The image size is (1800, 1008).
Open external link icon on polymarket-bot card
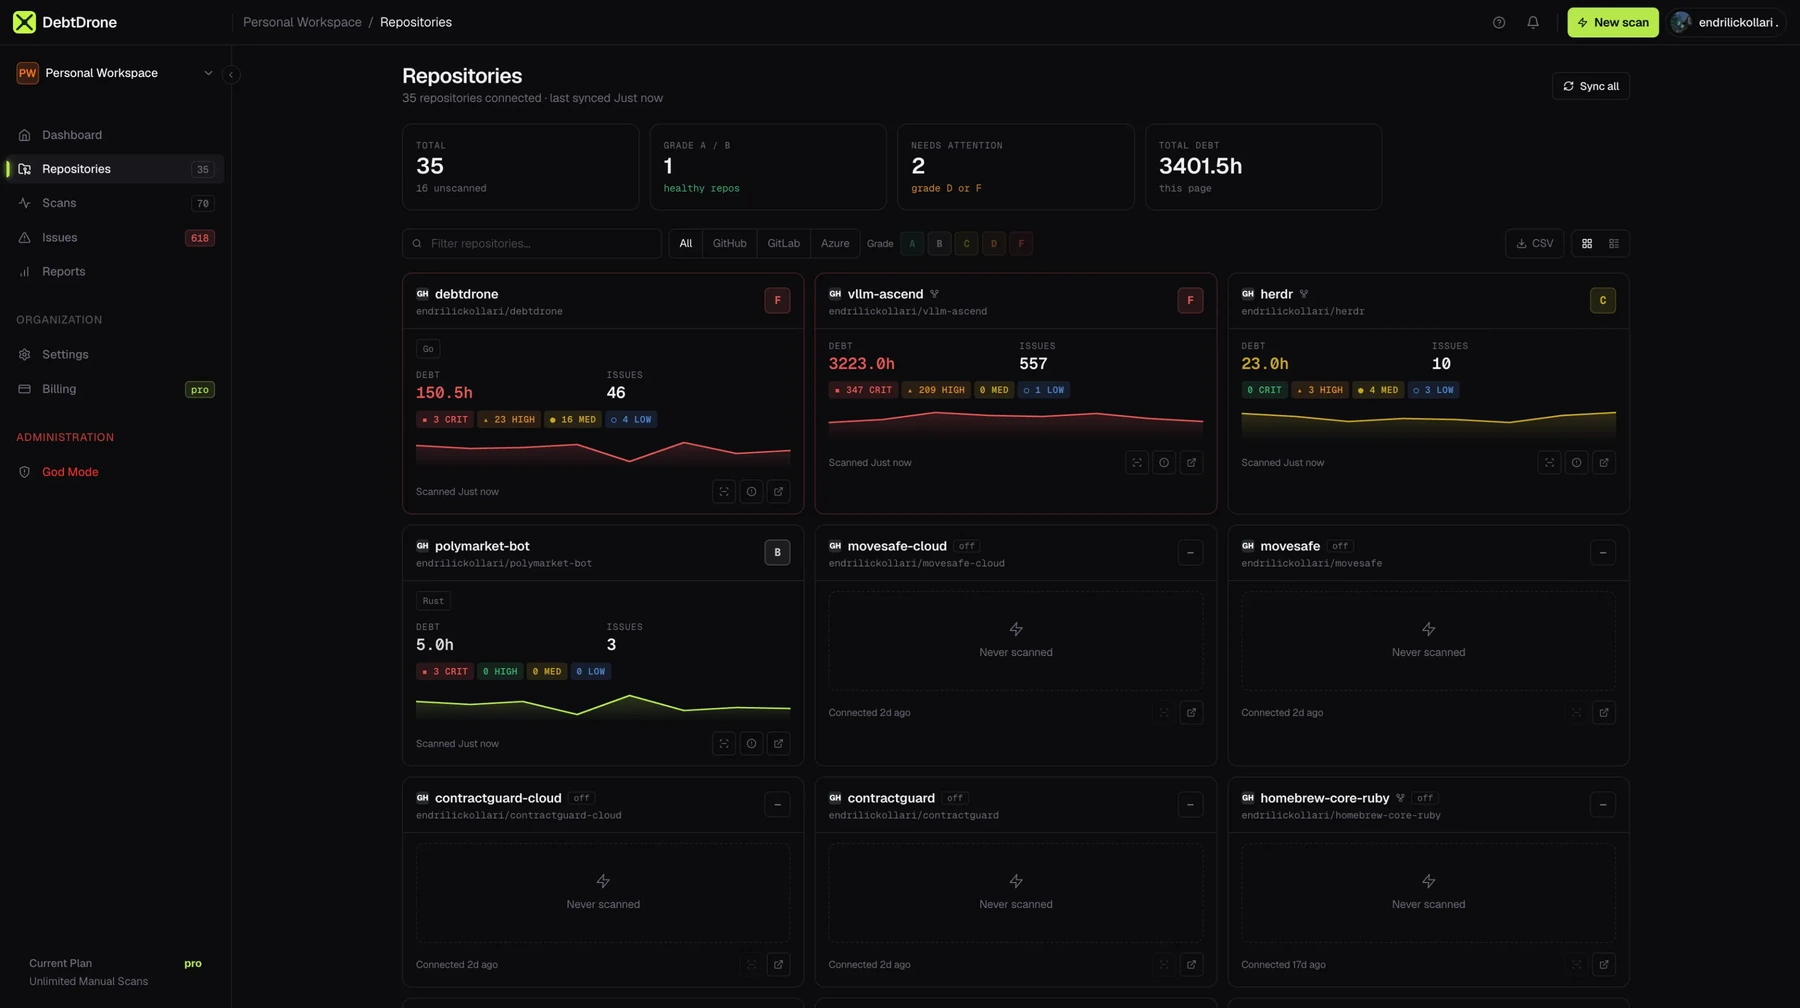tap(778, 744)
